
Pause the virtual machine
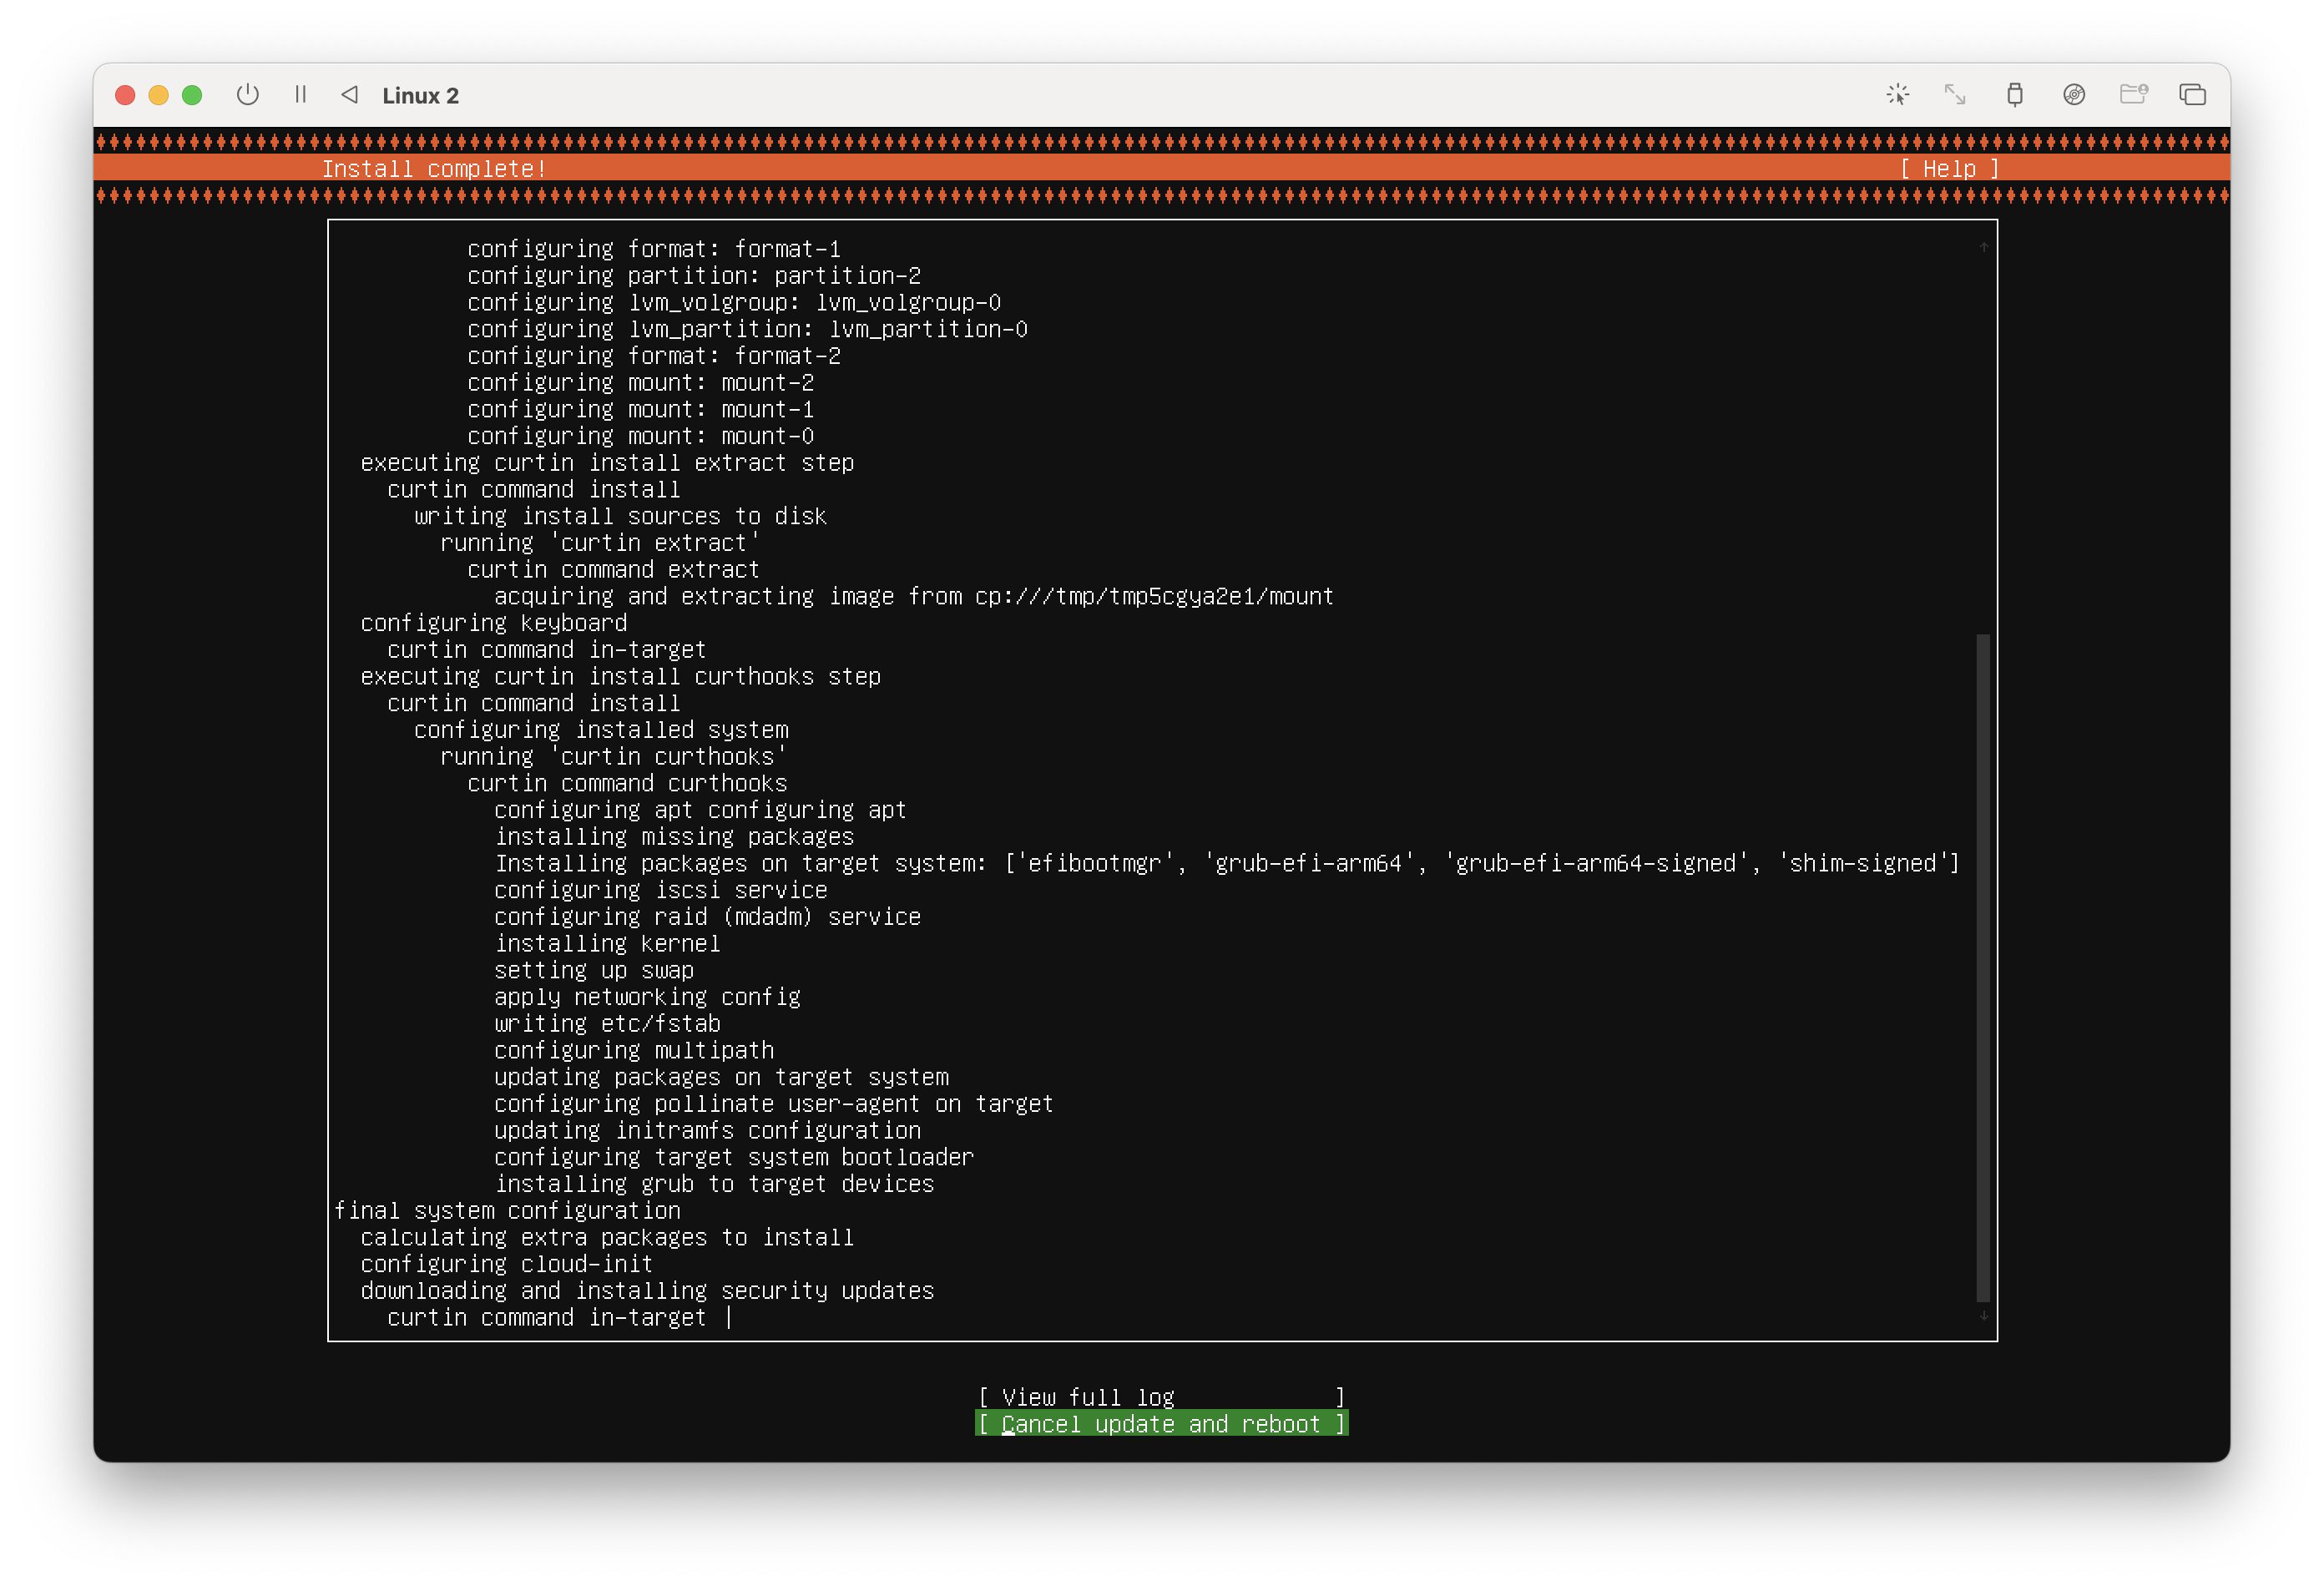pos(300,95)
